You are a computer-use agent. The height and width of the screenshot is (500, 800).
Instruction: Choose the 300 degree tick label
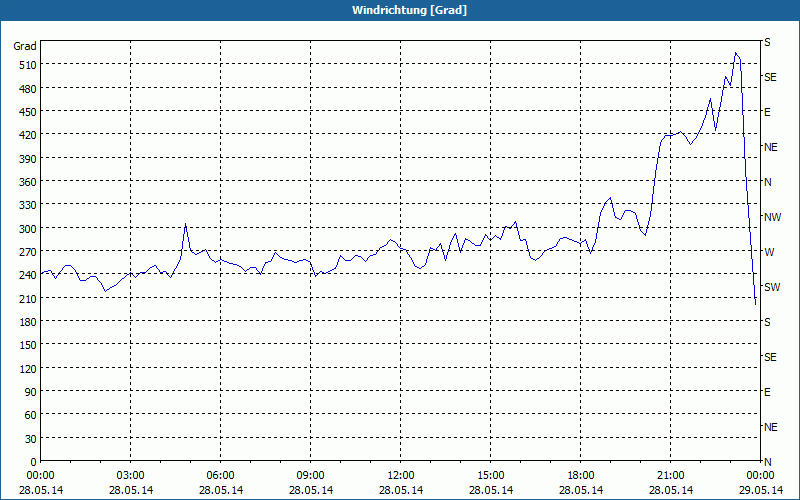(28, 229)
